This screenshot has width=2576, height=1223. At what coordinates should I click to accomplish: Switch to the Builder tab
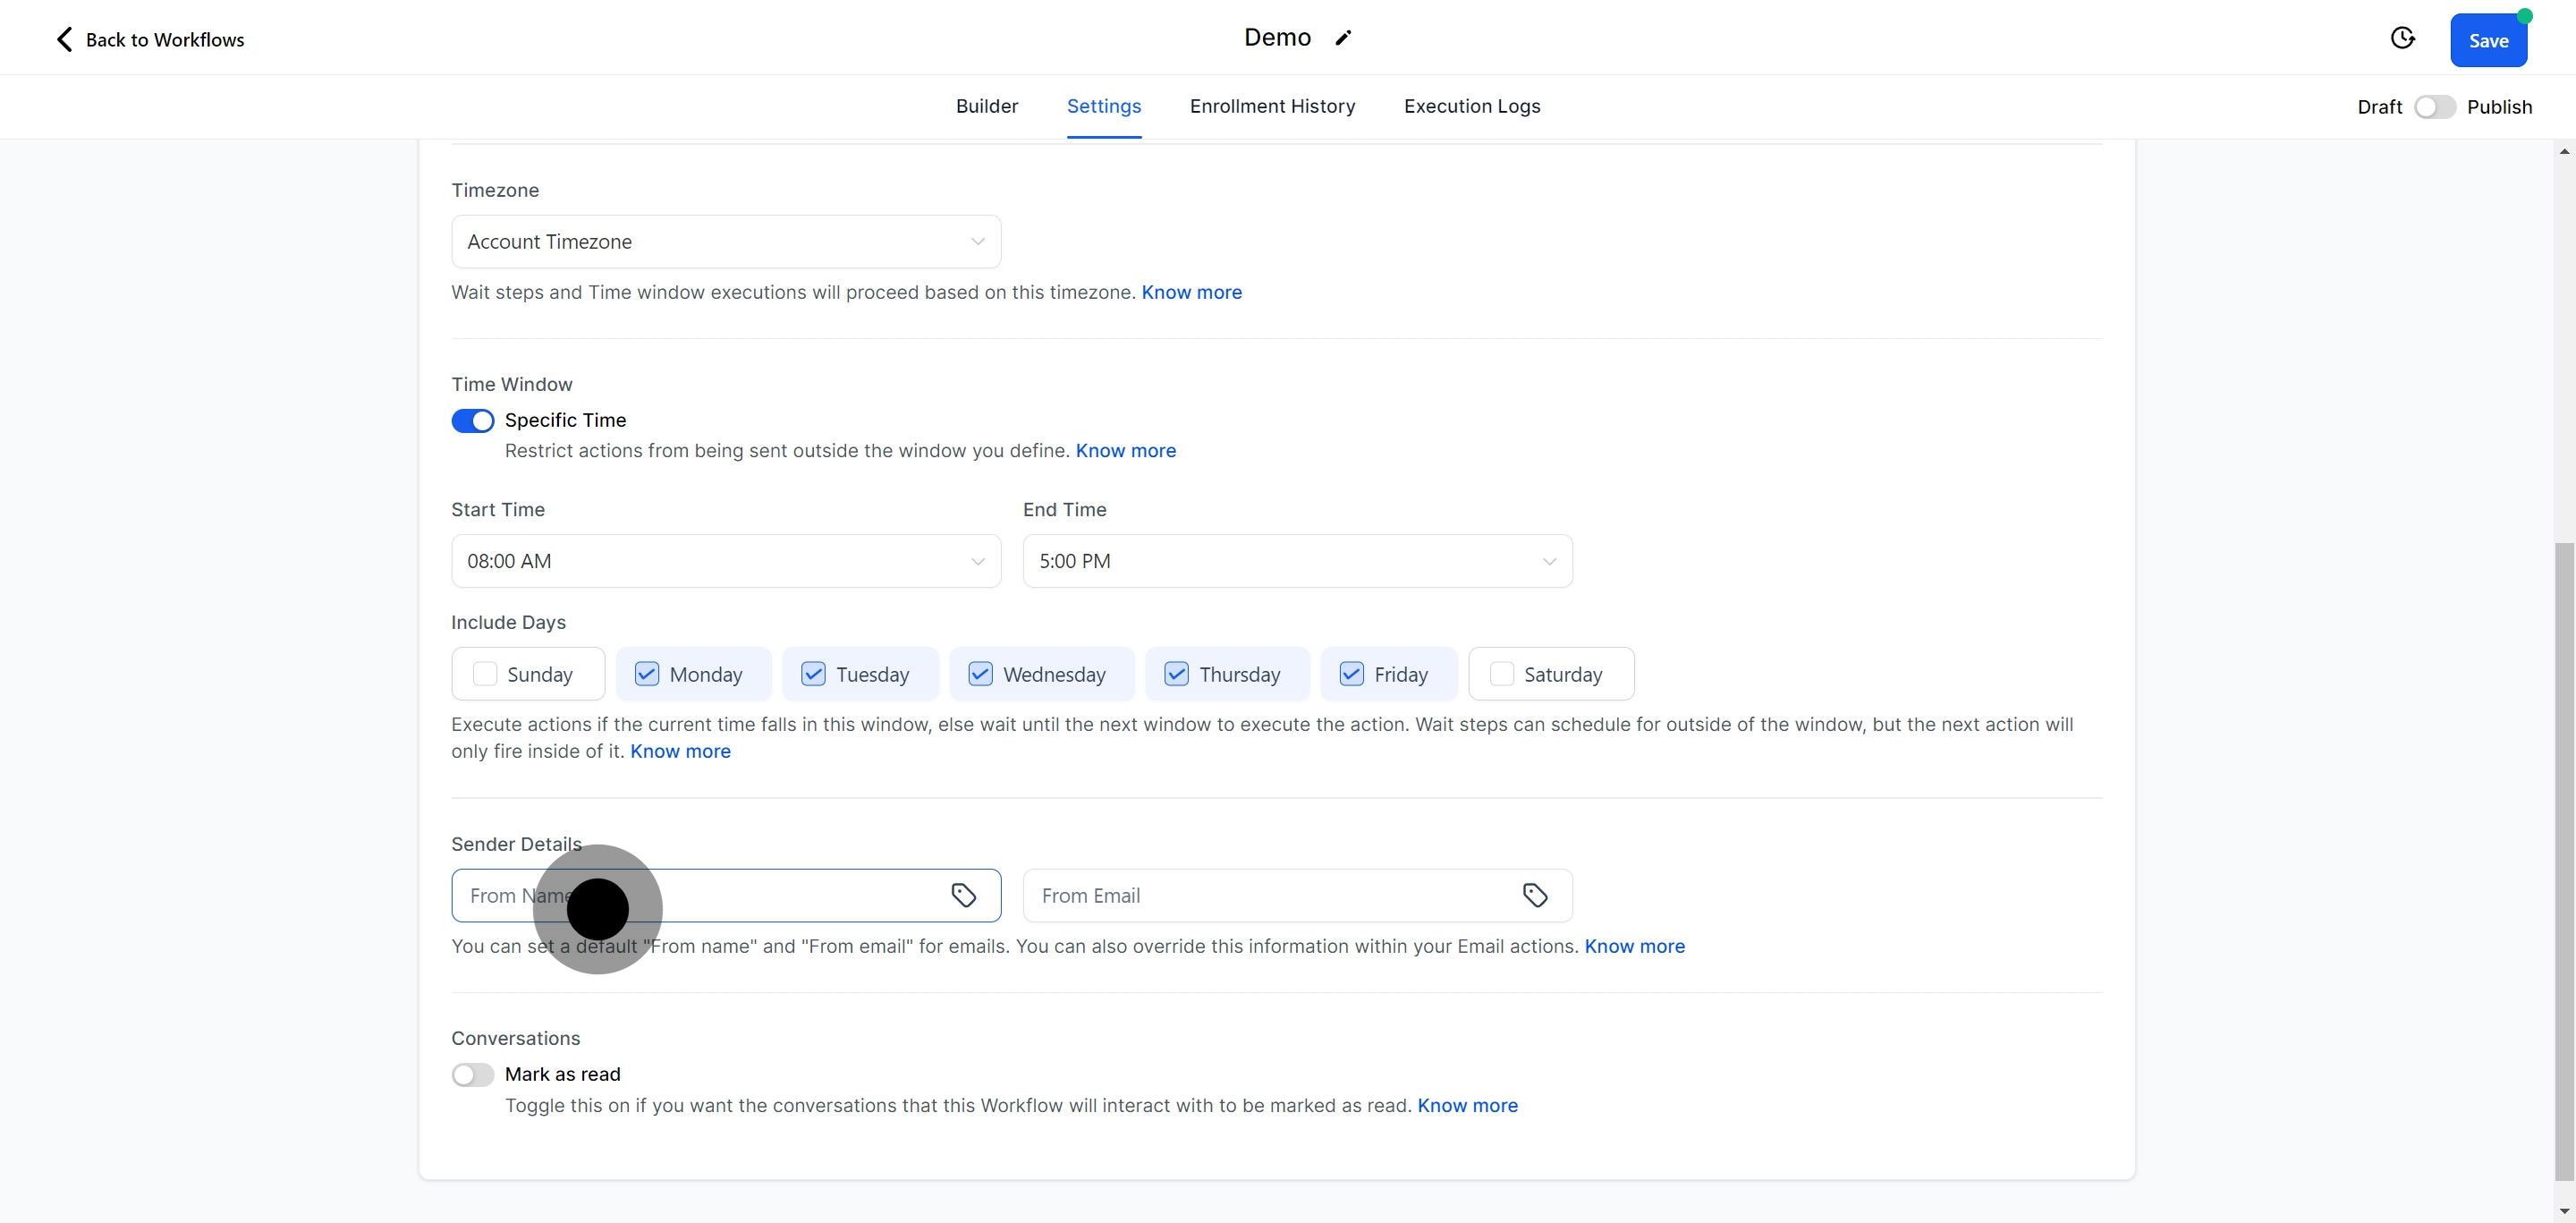986,106
